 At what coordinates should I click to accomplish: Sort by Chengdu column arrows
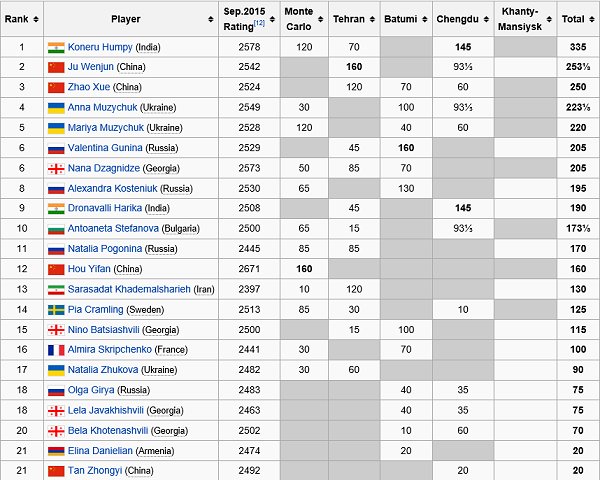[x=486, y=19]
